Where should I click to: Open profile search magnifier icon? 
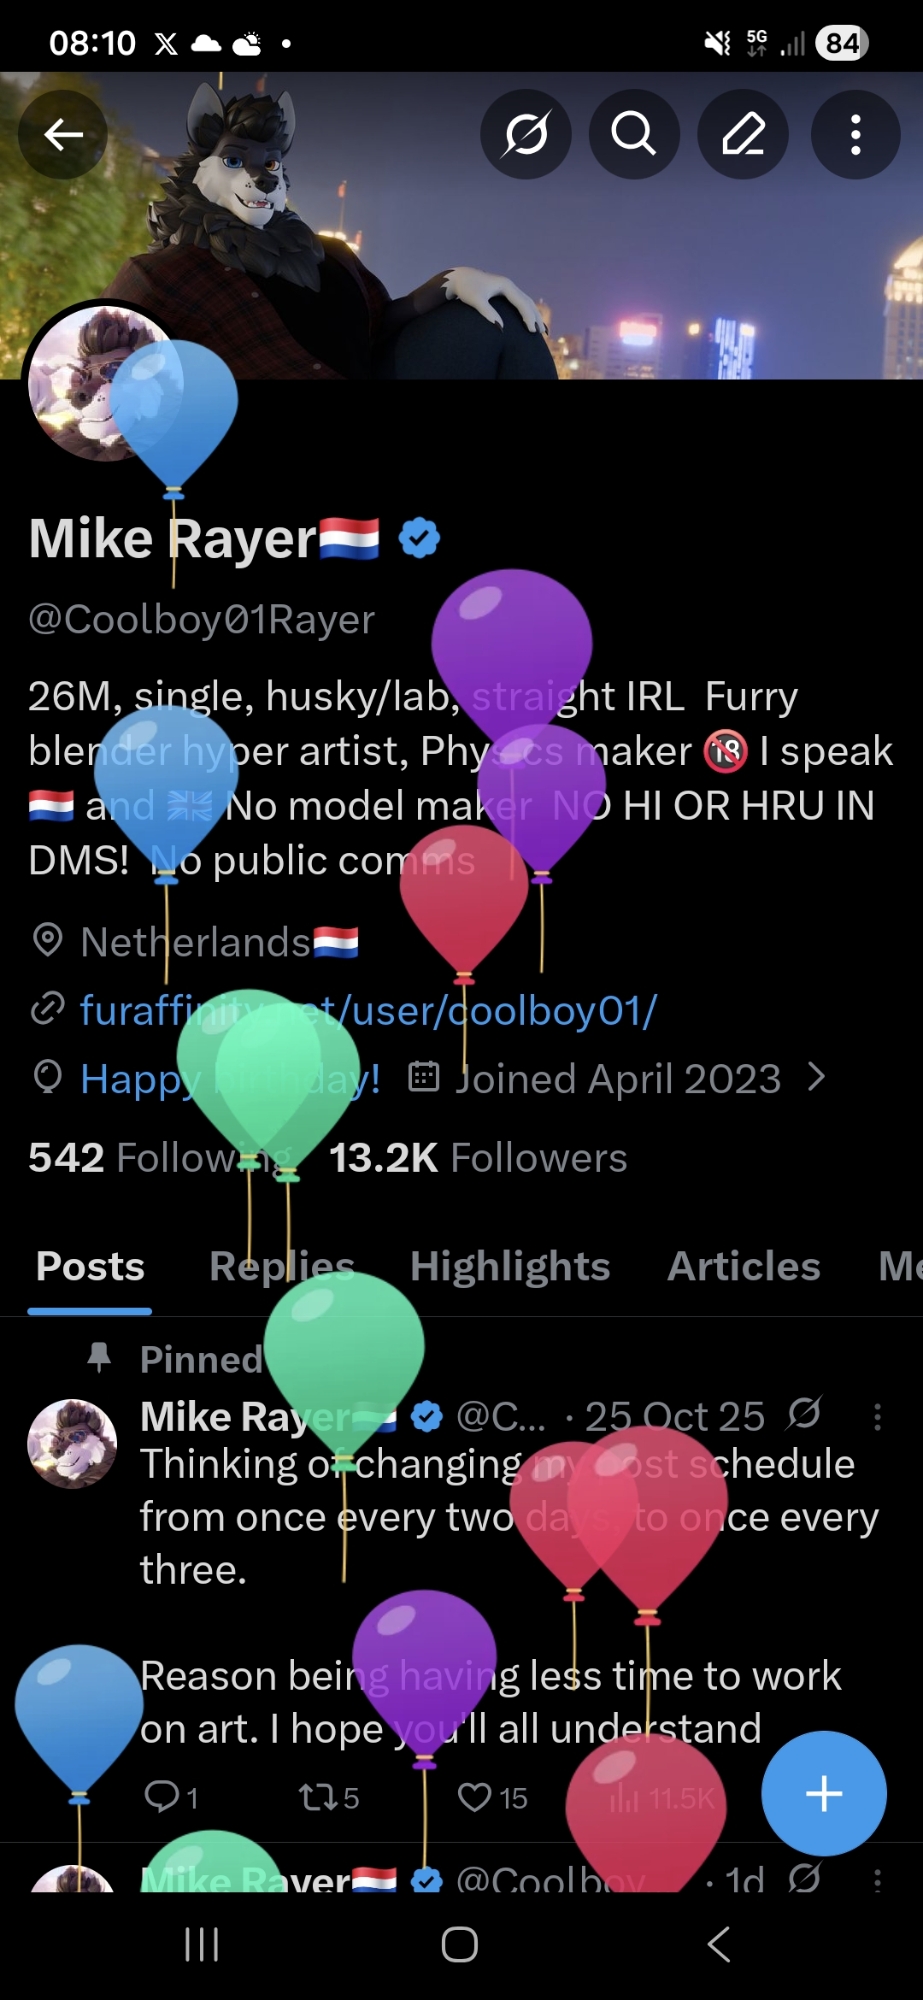coord(634,134)
